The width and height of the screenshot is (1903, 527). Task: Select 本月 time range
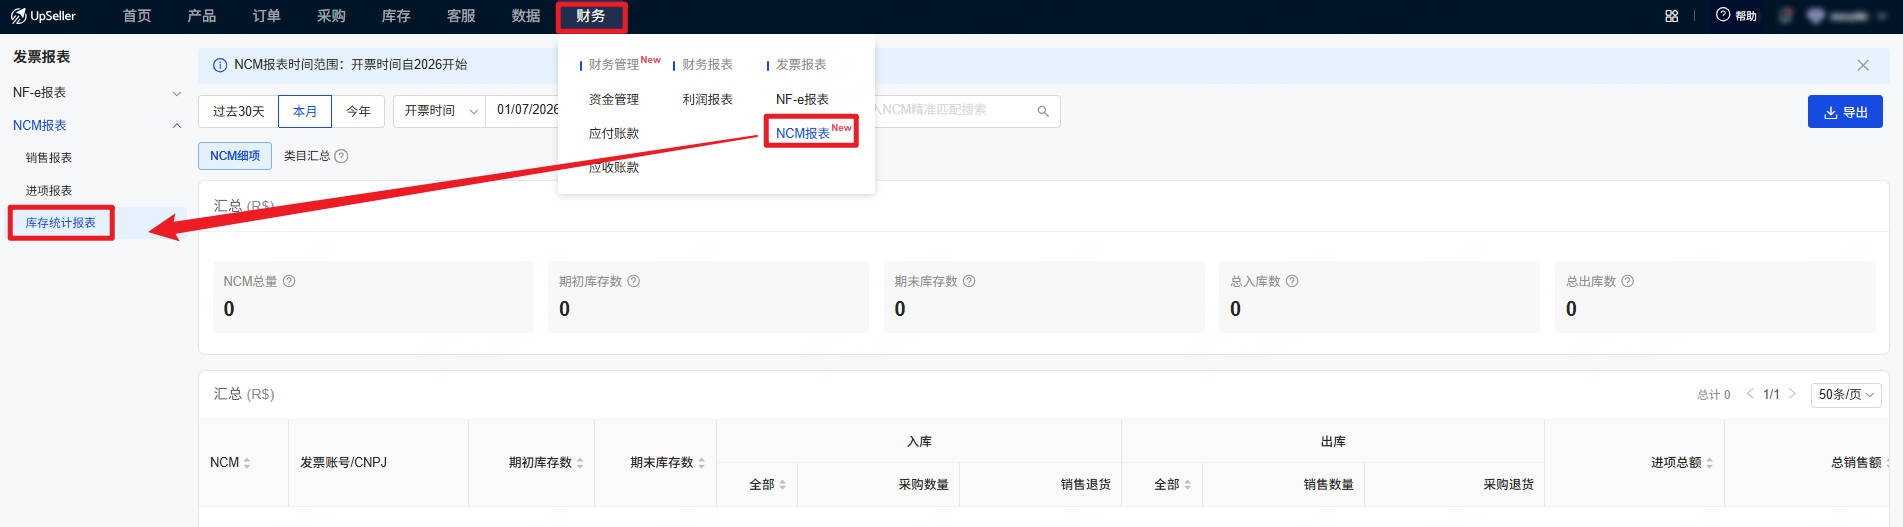tap(305, 111)
